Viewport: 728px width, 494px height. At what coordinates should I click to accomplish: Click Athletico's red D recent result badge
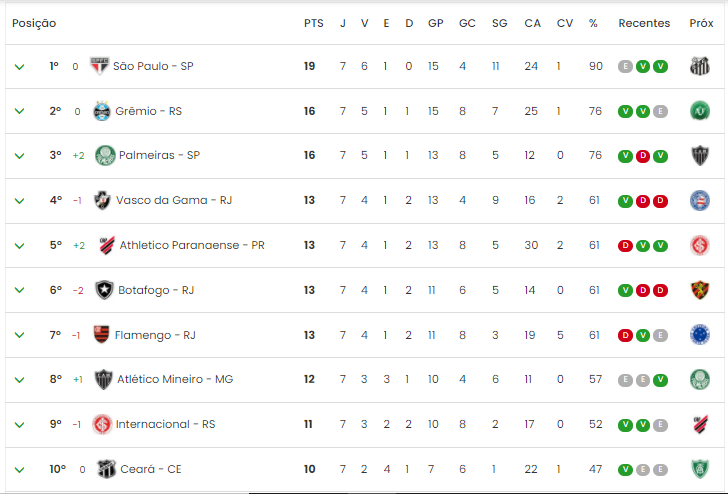(x=625, y=246)
